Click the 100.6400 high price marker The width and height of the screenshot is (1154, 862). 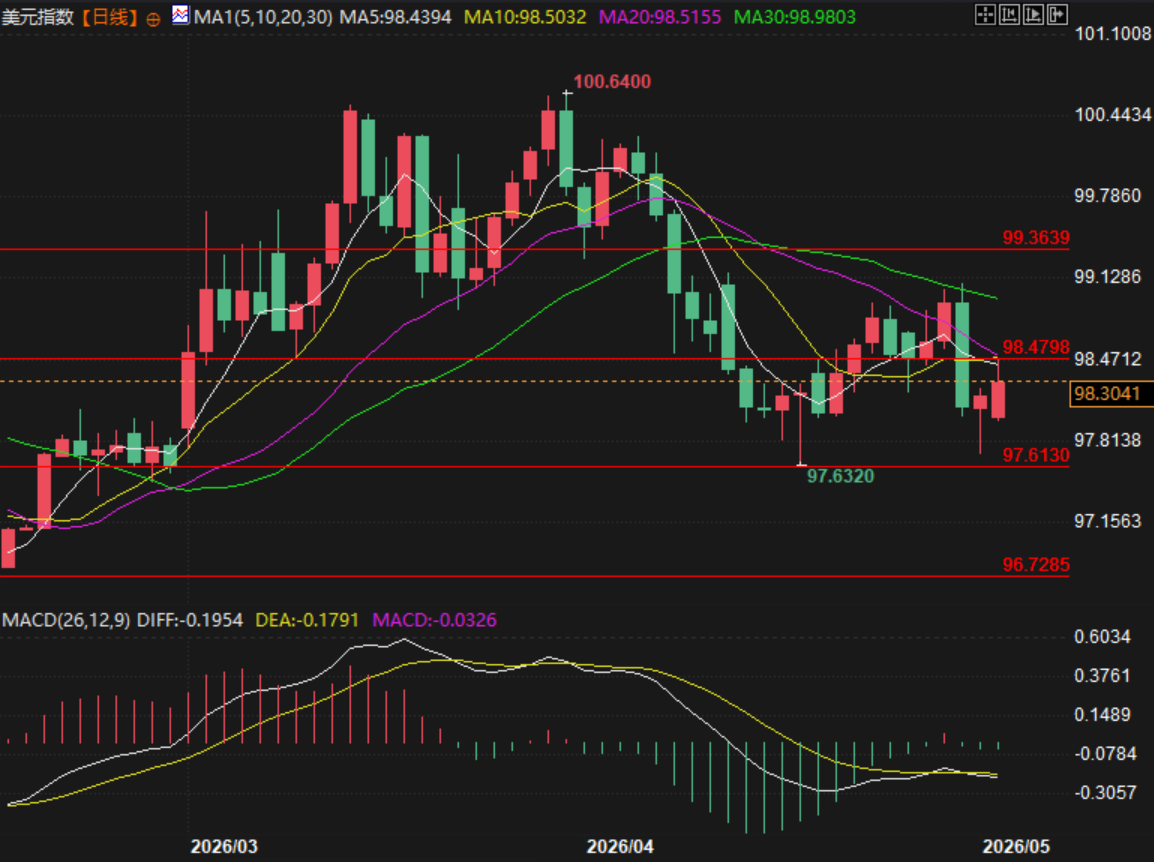(x=612, y=82)
